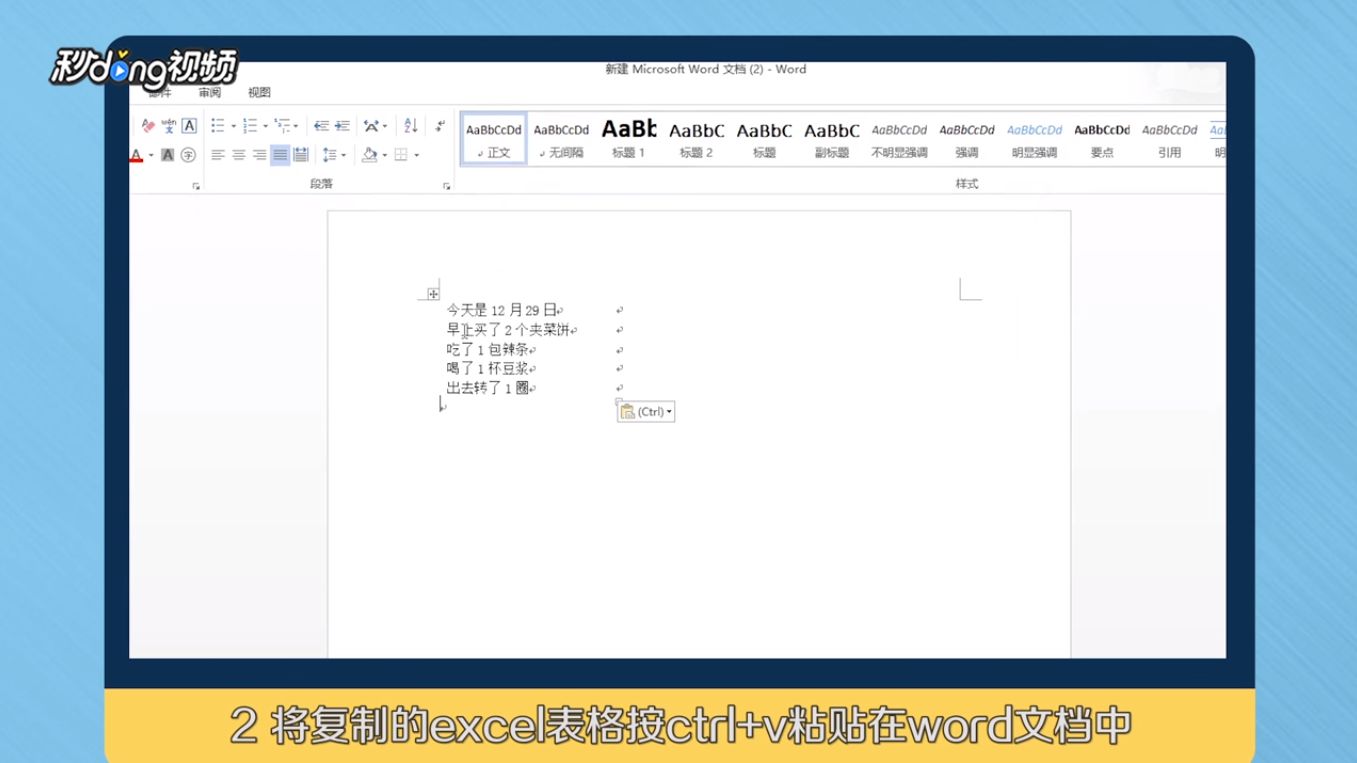Apply the 明显强调 style
This screenshot has height=763, width=1357.
1035,139
